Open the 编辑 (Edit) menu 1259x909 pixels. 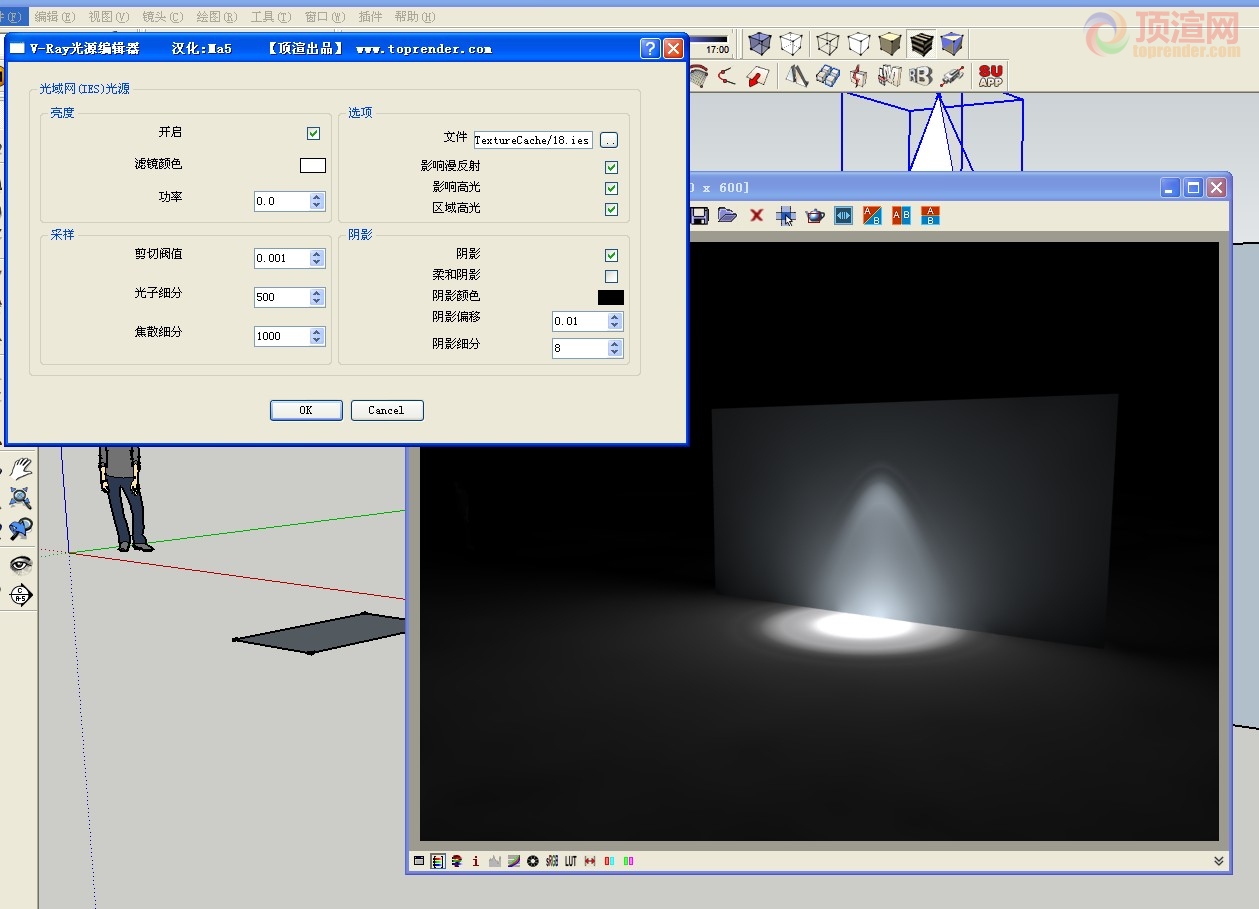pos(54,17)
